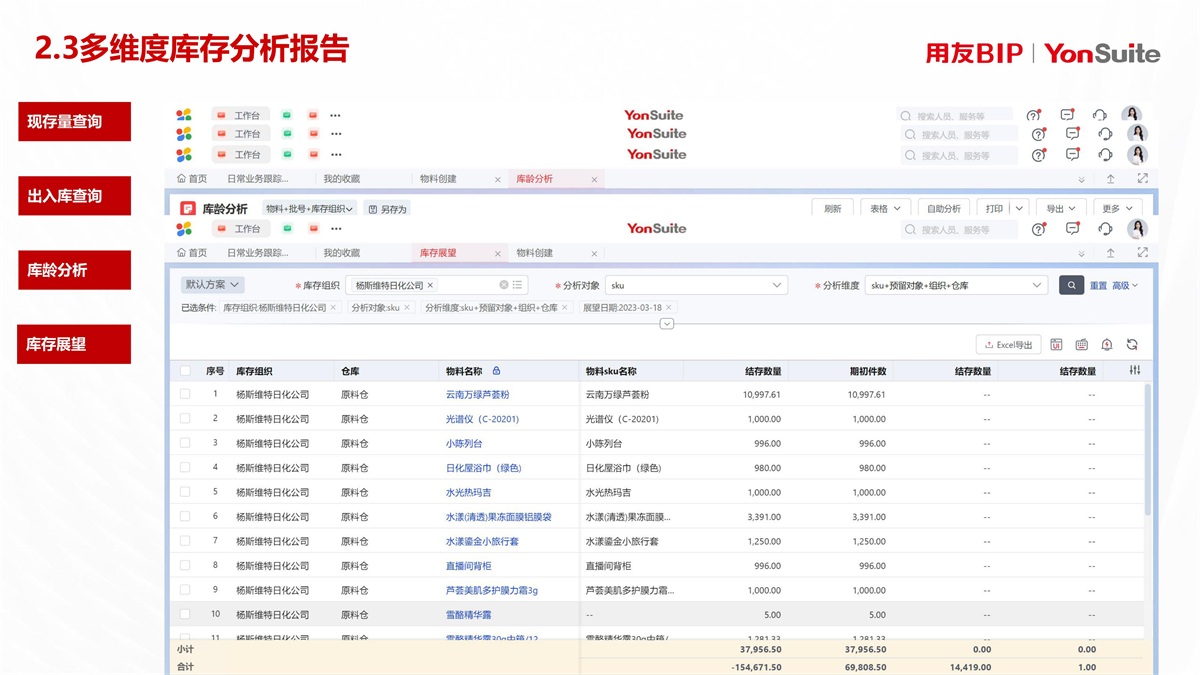
Task: Open the 分析维度 dropdown
Action: [1038, 286]
